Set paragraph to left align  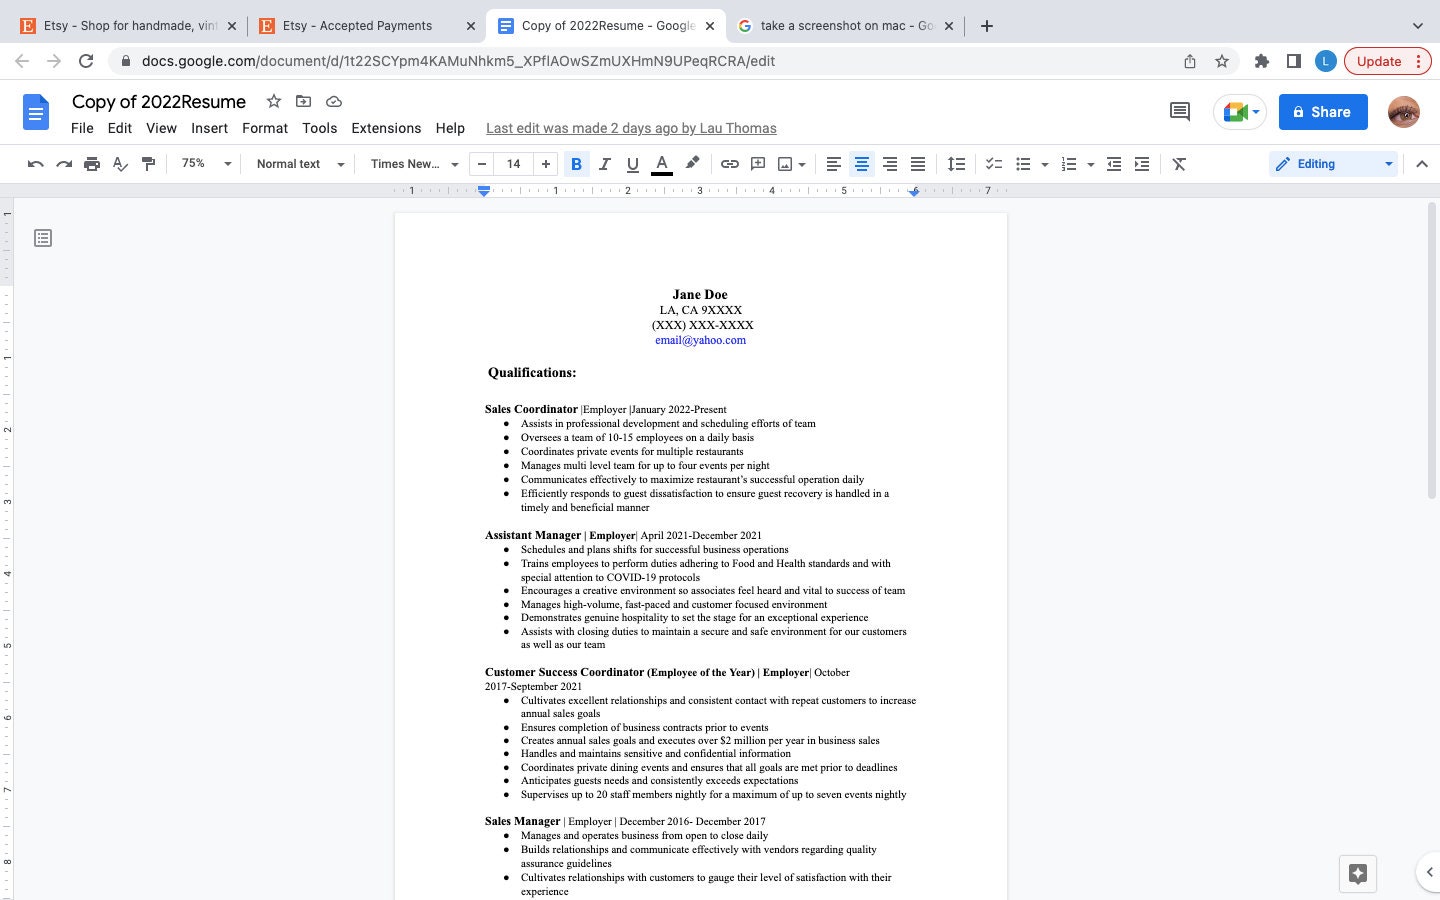[833, 164]
